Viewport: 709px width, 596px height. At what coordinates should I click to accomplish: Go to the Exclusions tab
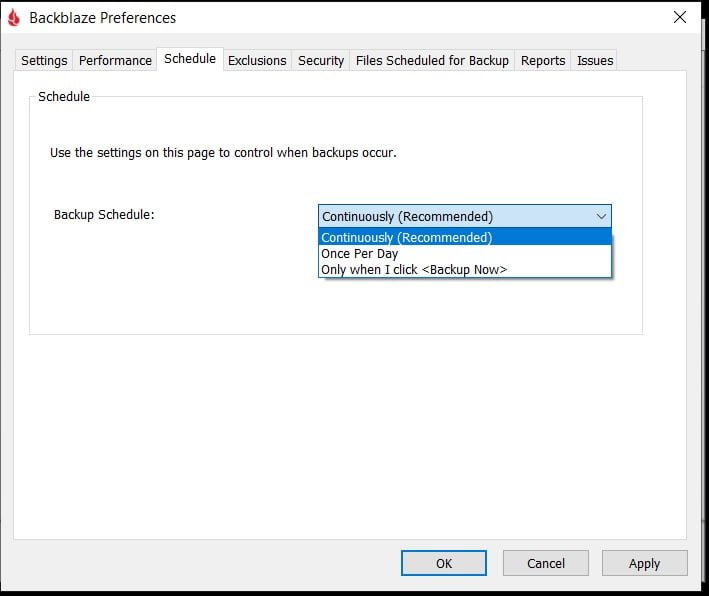257,61
